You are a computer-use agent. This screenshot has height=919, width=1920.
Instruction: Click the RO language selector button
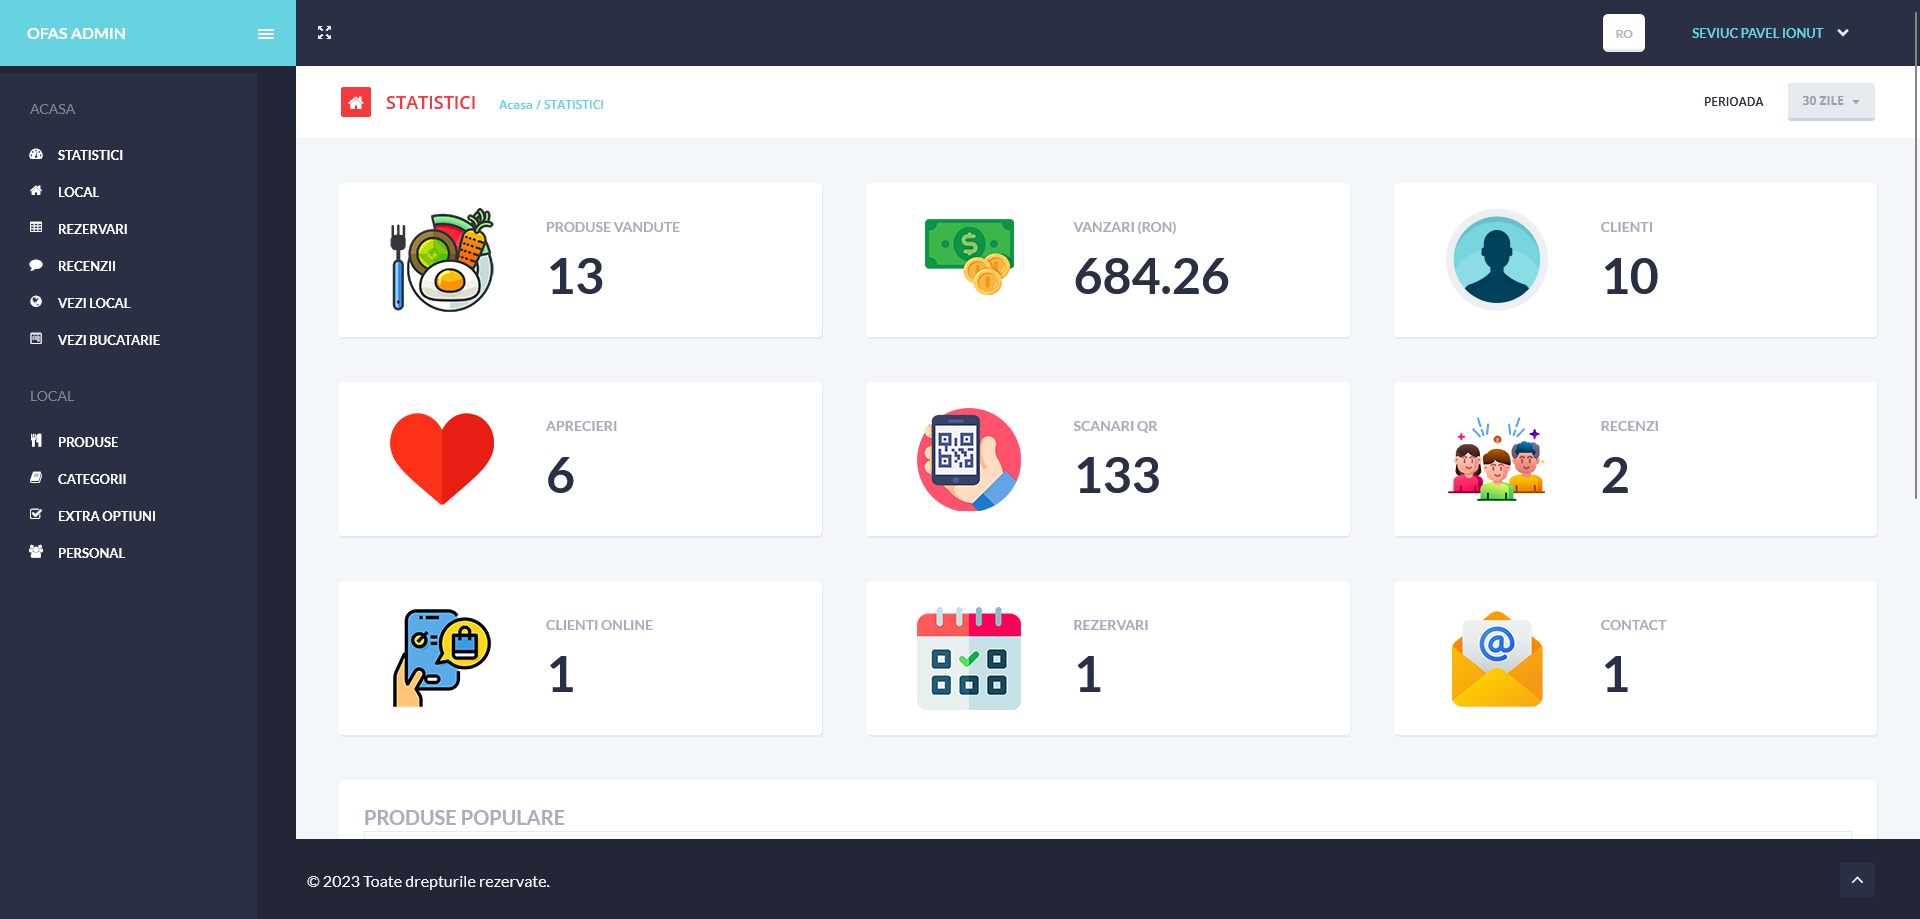coord(1624,33)
